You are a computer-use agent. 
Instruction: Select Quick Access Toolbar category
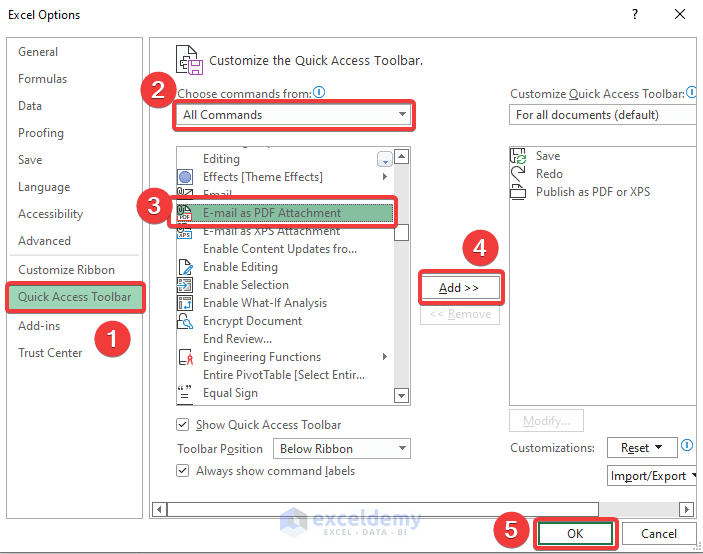(x=75, y=297)
